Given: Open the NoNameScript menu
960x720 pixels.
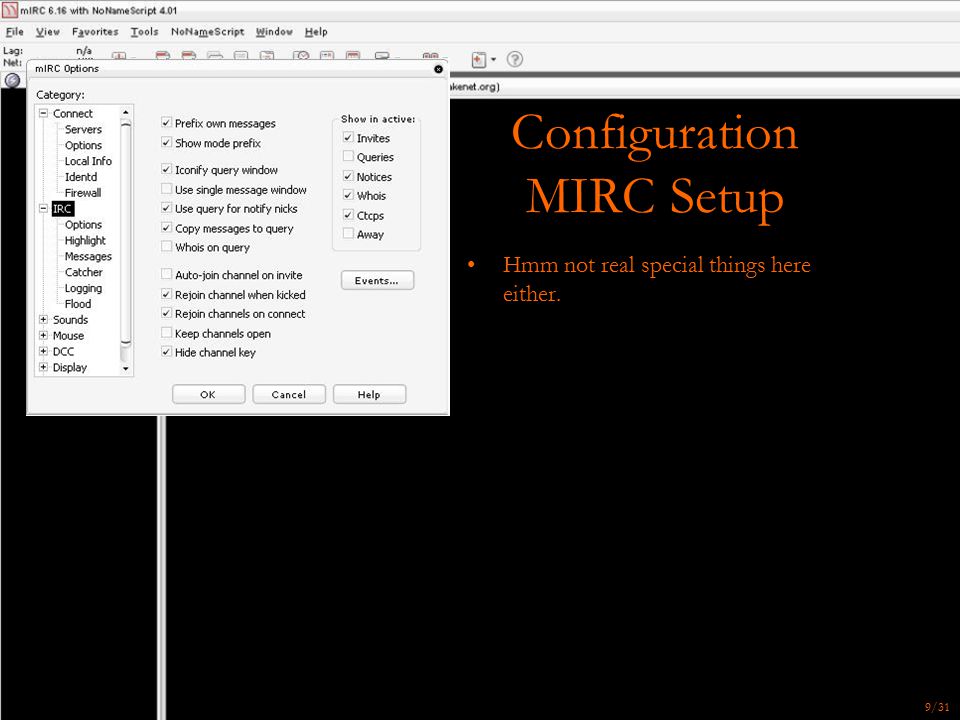Looking at the screenshot, I should 208,32.
